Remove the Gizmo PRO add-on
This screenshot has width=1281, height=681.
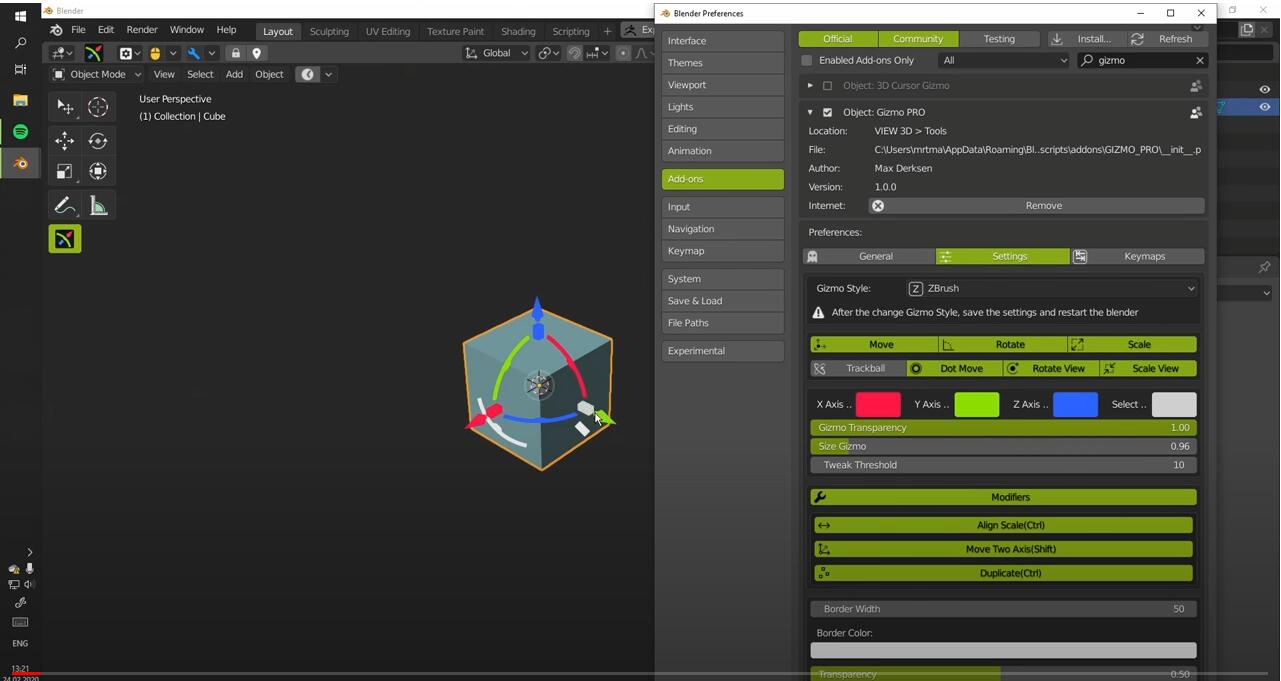click(1037, 206)
